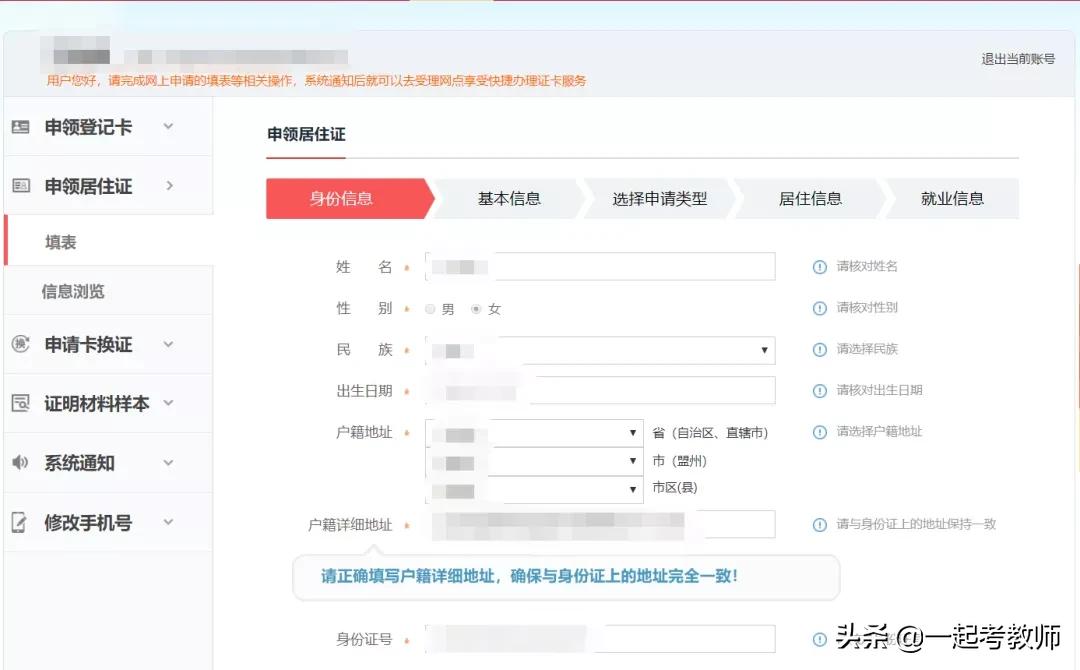Click the 系统通知 speaker icon
The width and height of the screenshot is (1080, 670).
point(22,462)
